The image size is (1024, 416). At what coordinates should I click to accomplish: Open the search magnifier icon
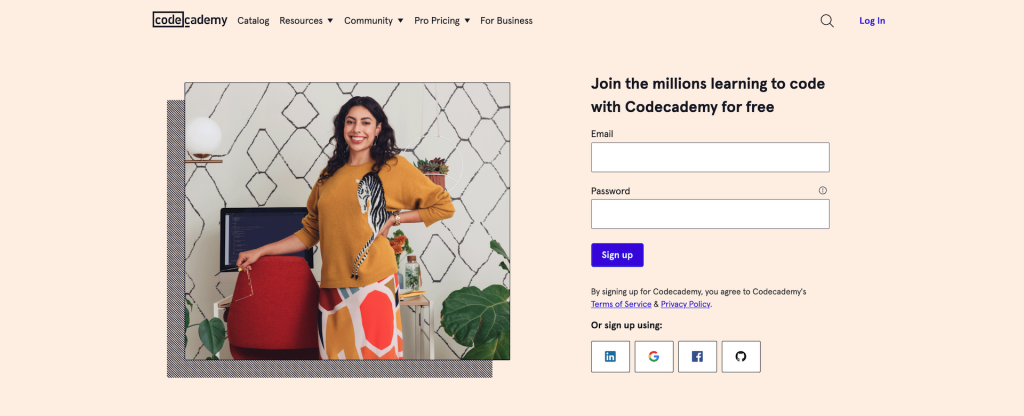pyautogui.click(x=827, y=21)
